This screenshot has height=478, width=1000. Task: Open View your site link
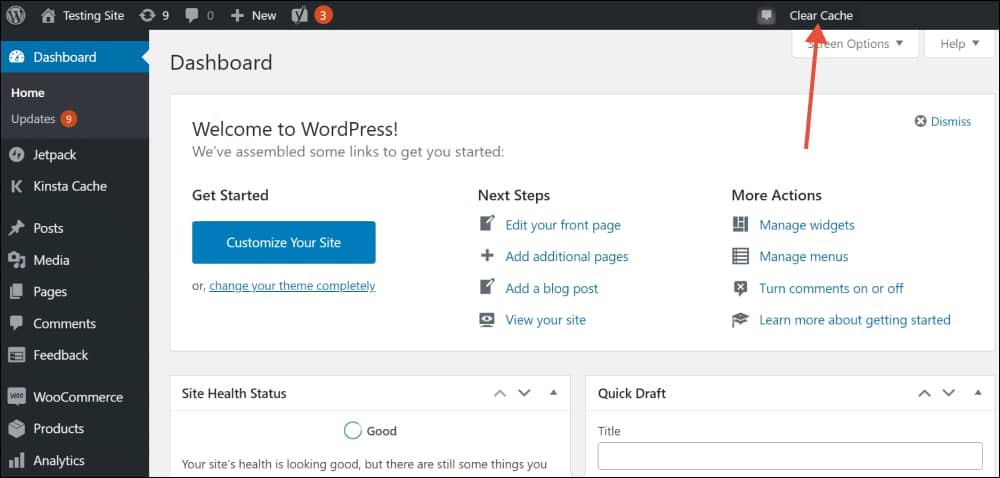pyautogui.click(x=545, y=320)
